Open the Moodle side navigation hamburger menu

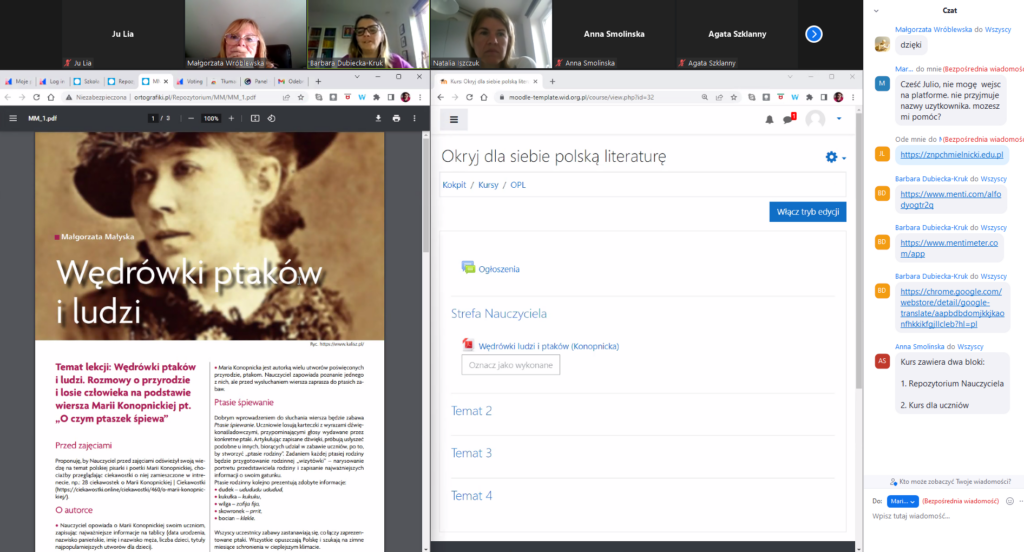(453, 119)
